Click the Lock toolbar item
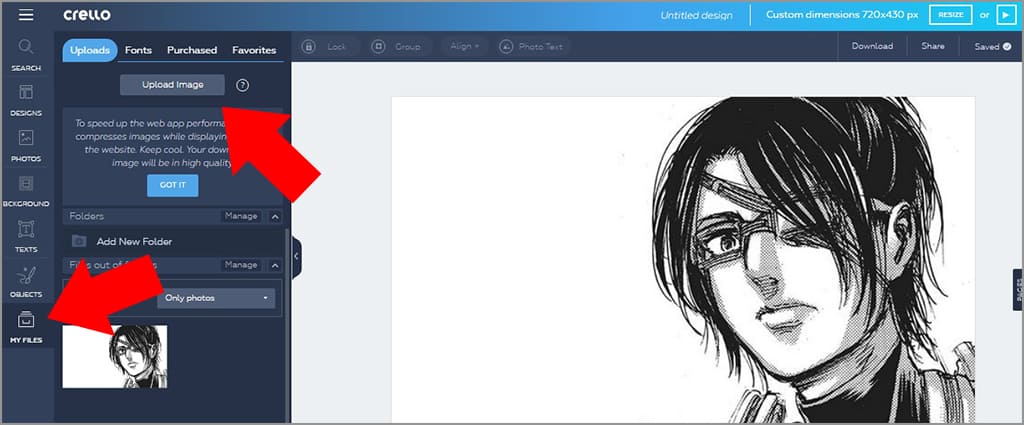The width and height of the screenshot is (1024, 425). click(x=325, y=46)
